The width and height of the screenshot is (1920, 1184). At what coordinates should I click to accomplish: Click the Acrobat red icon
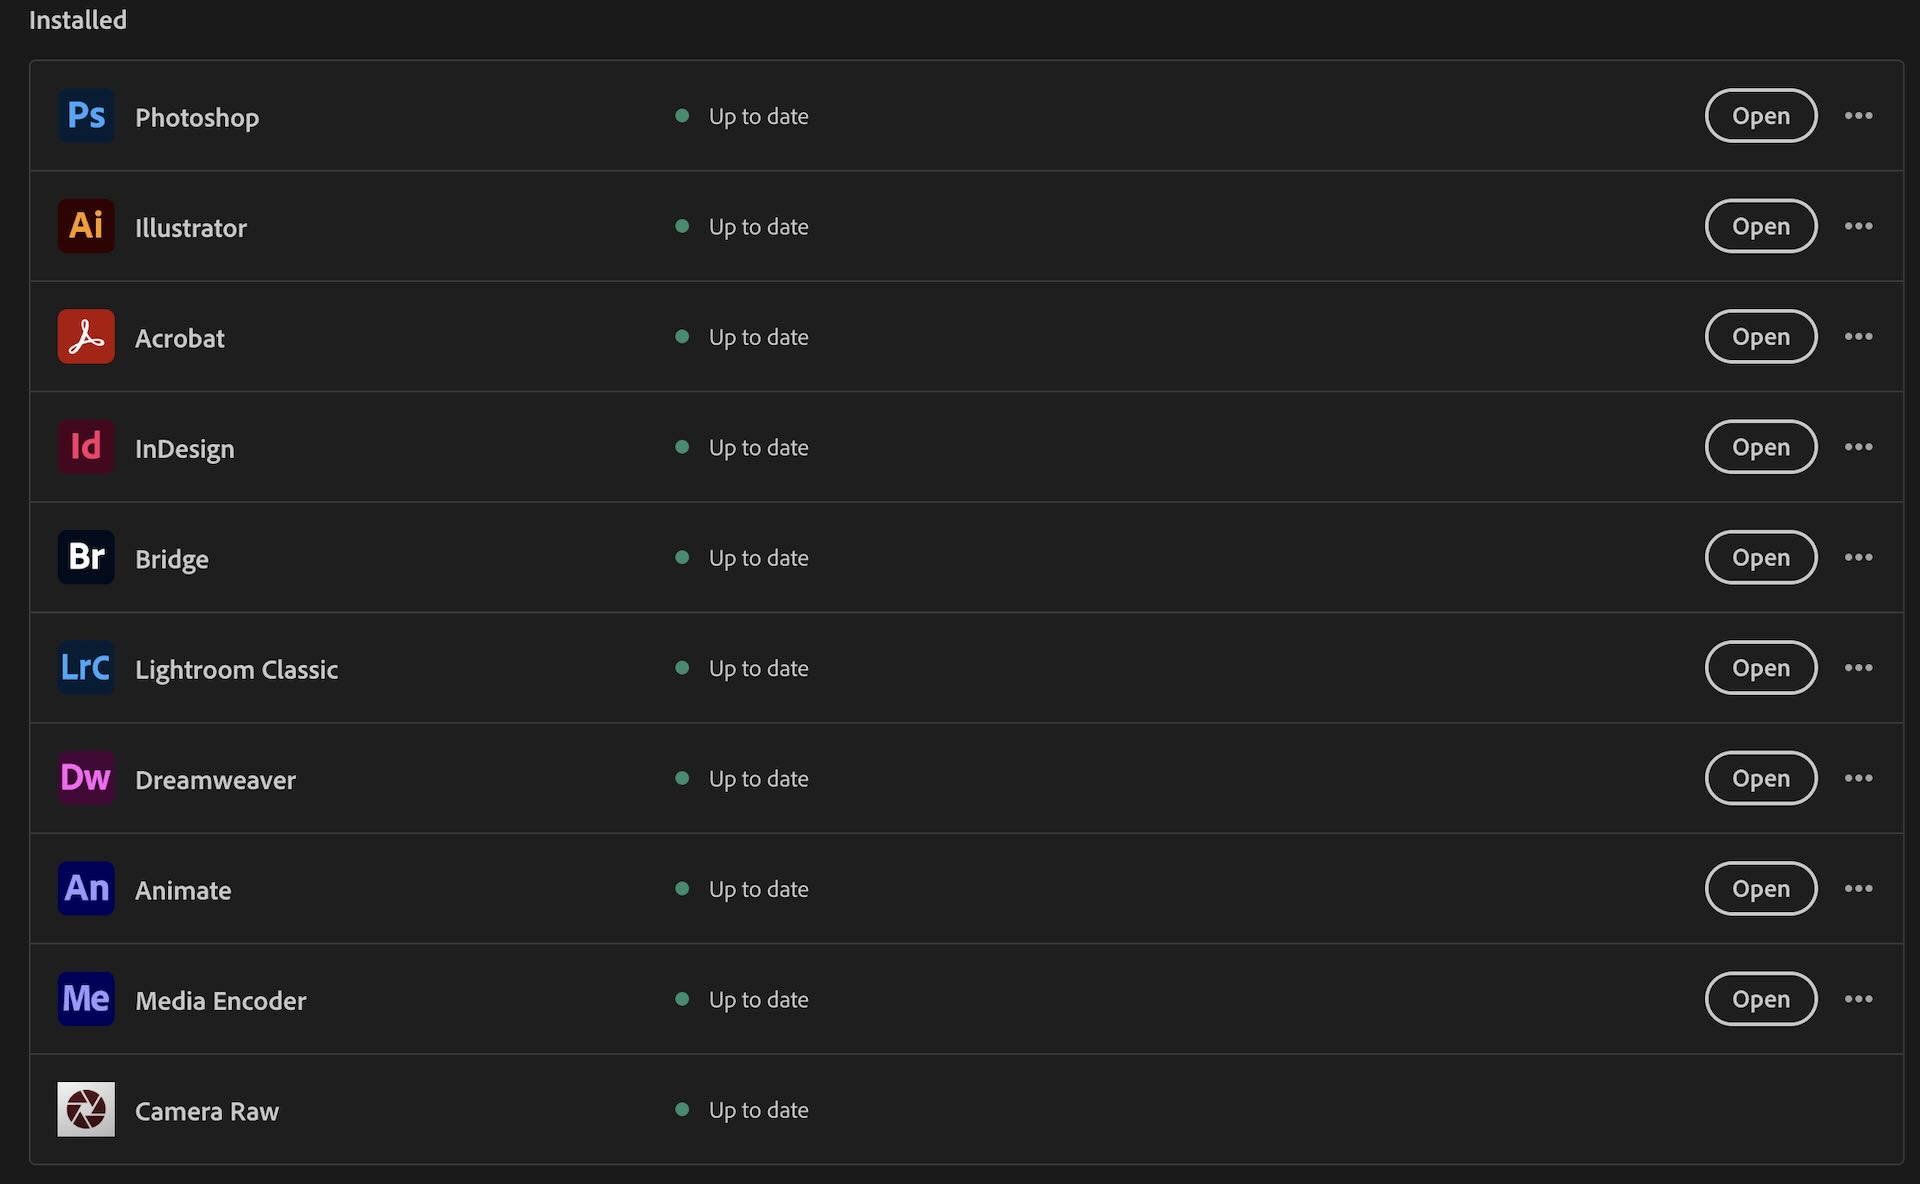click(86, 337)
